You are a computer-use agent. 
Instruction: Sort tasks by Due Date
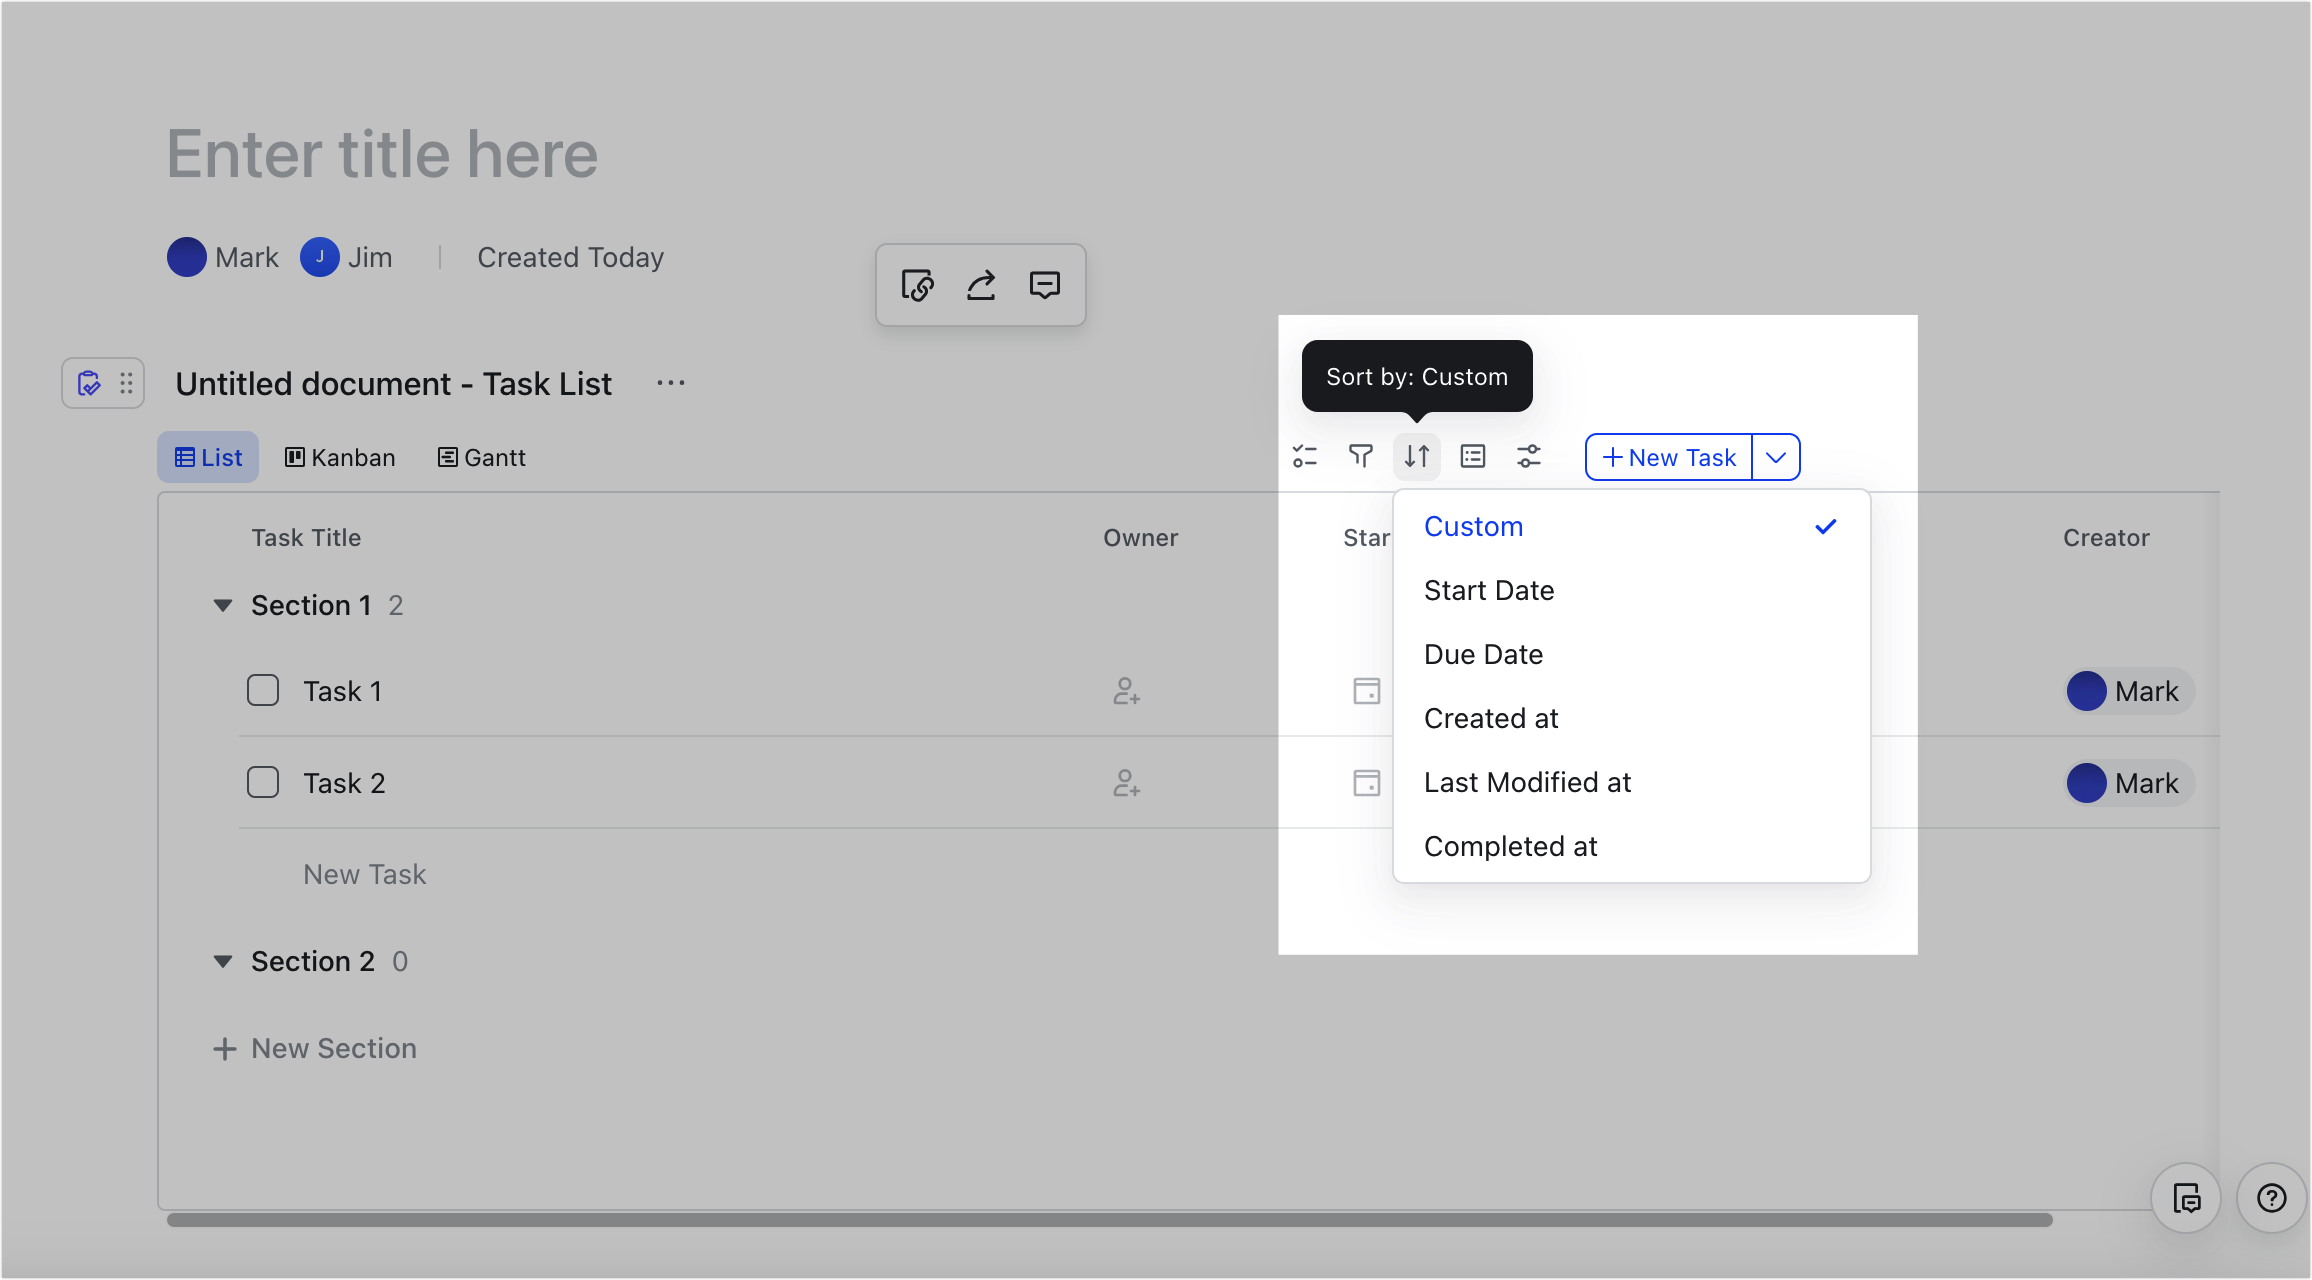(x=1632, y=654)
